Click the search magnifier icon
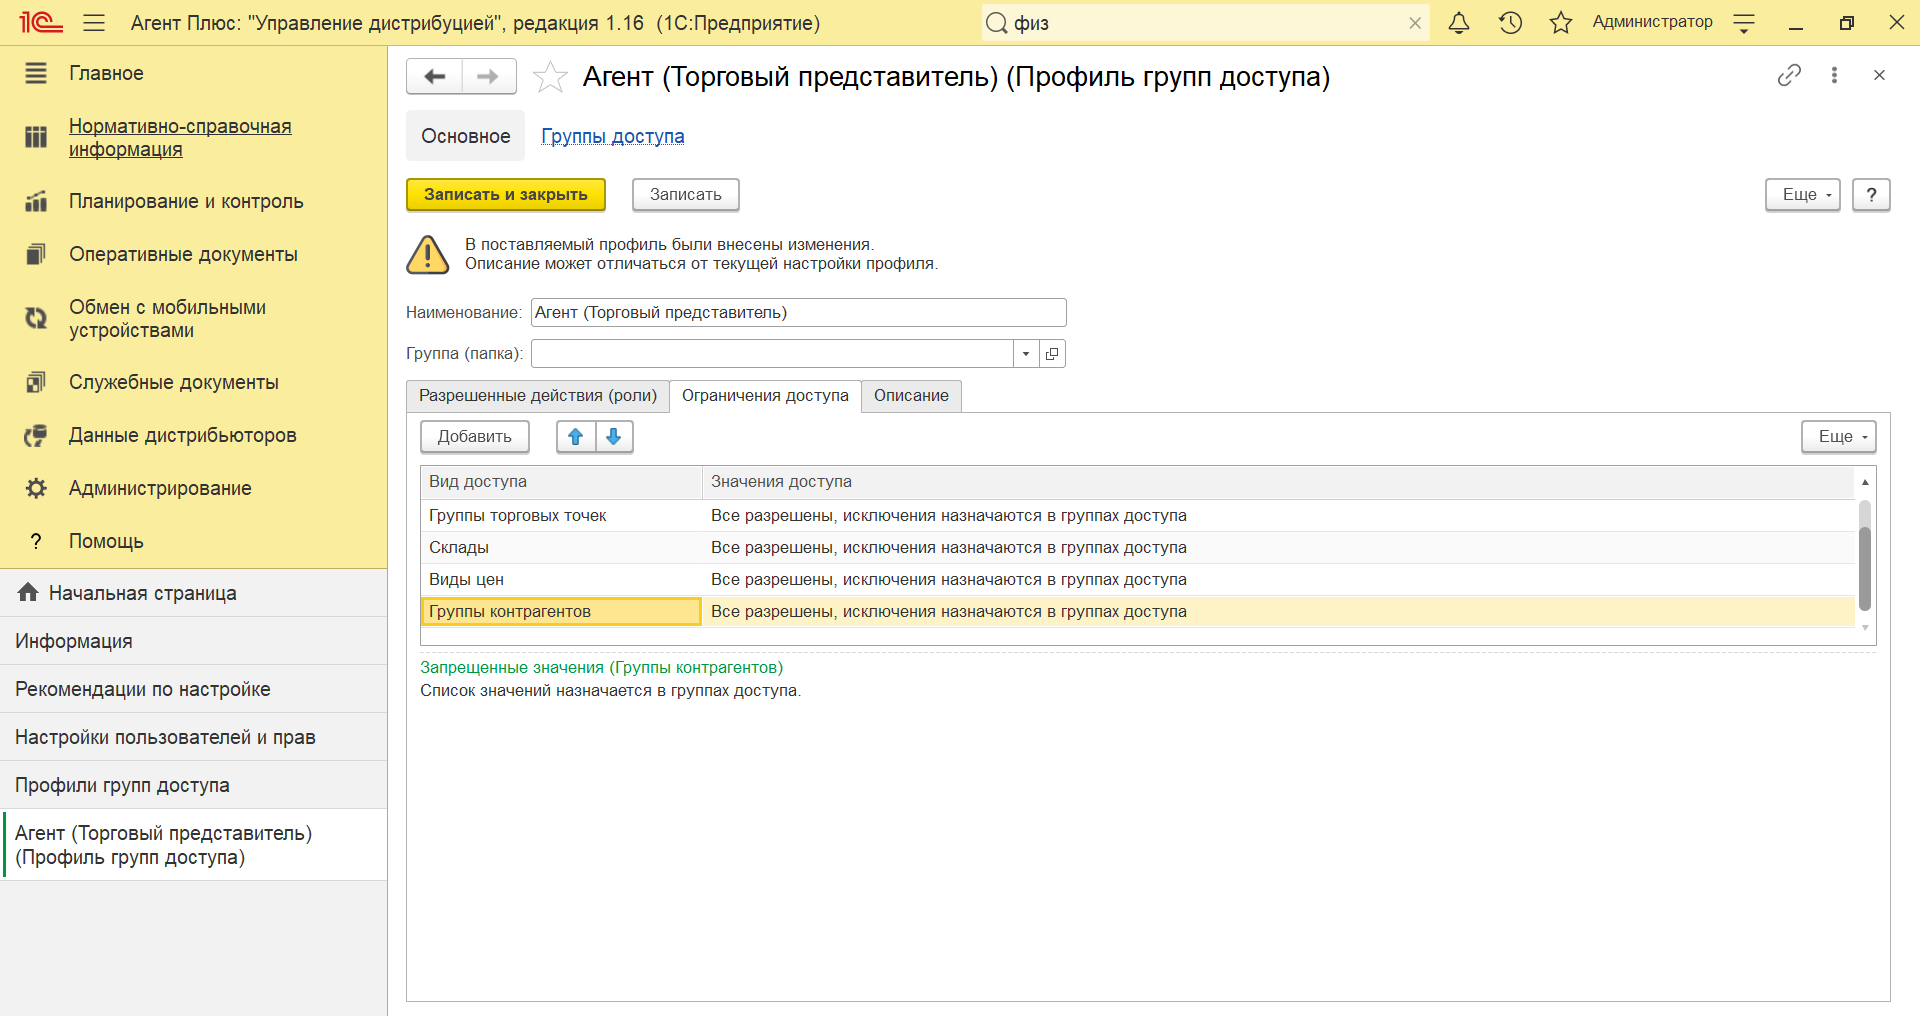1920x1016 pixels. [x=996, y=23]
